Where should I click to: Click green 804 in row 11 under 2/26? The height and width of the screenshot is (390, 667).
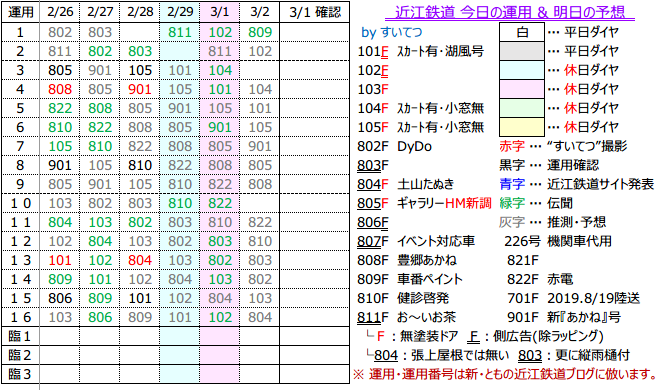tap(60, 222)
